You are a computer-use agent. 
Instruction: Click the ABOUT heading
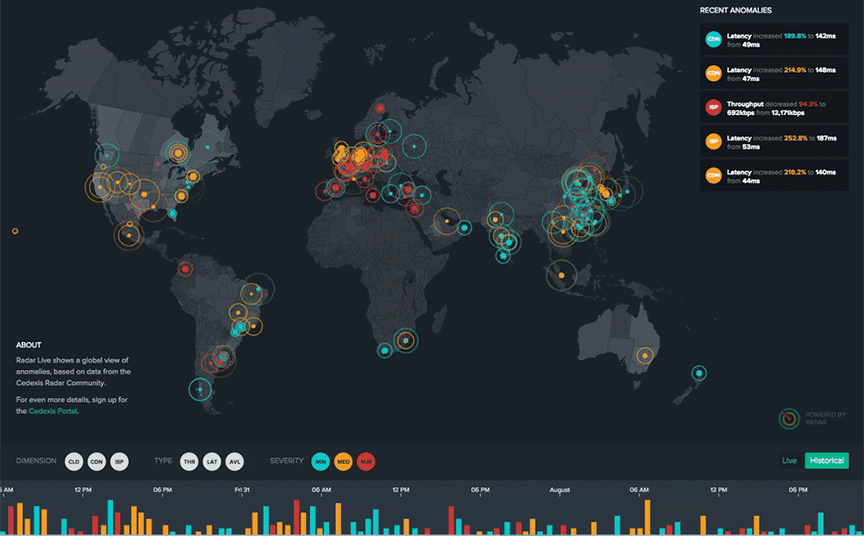point(29,345)
